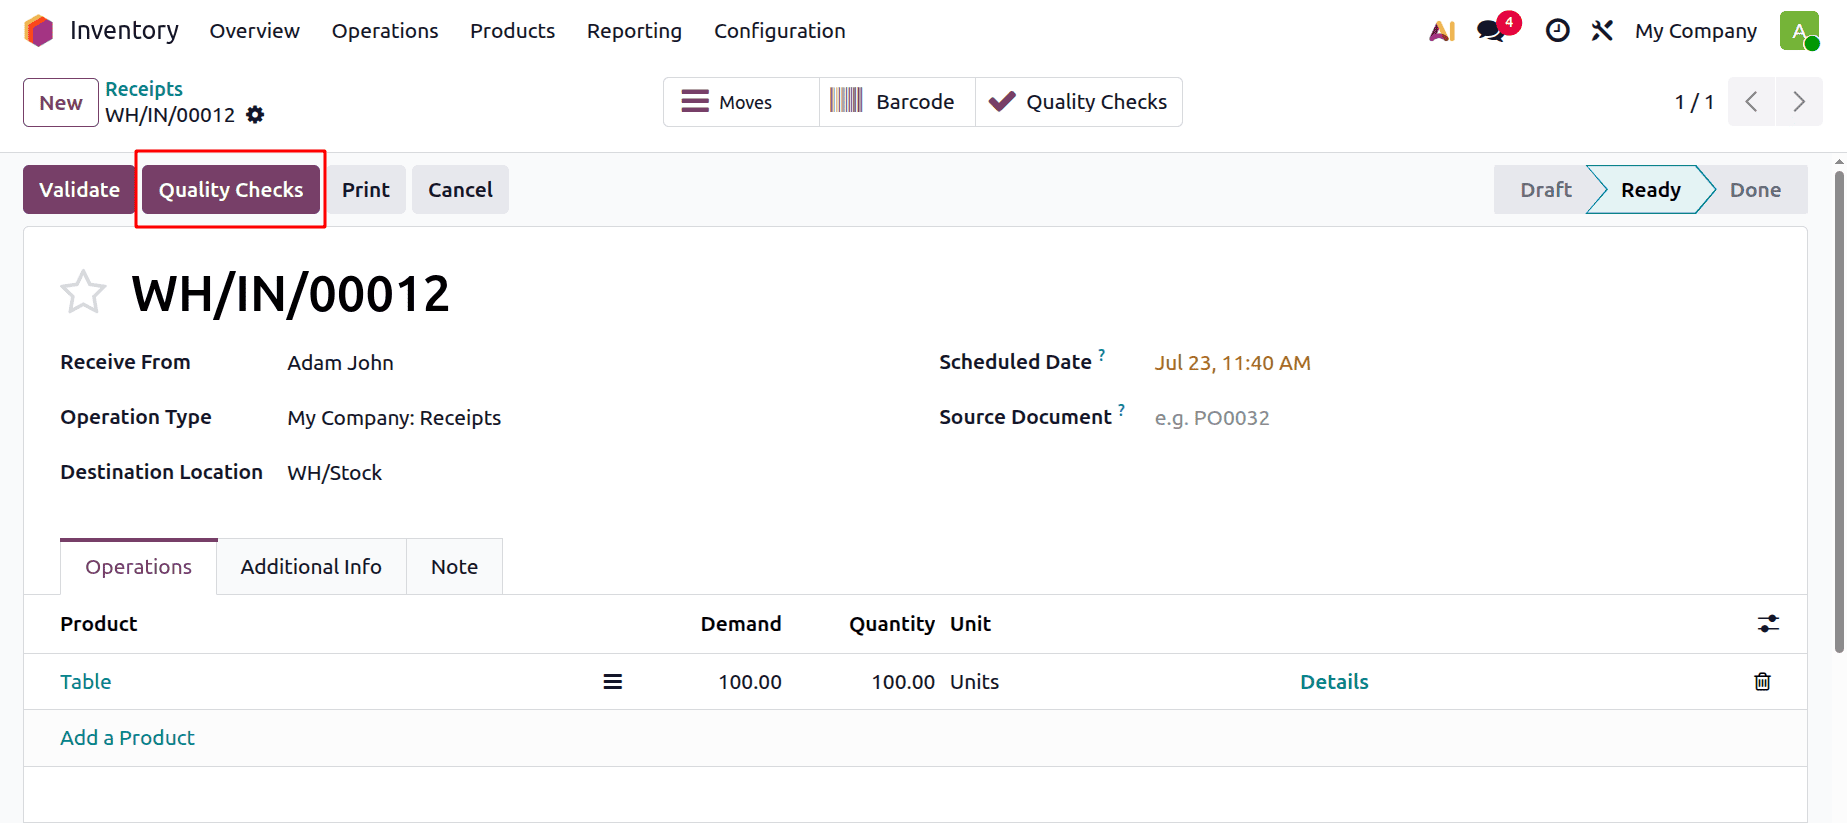Sort by Product column header

[99, 624]
